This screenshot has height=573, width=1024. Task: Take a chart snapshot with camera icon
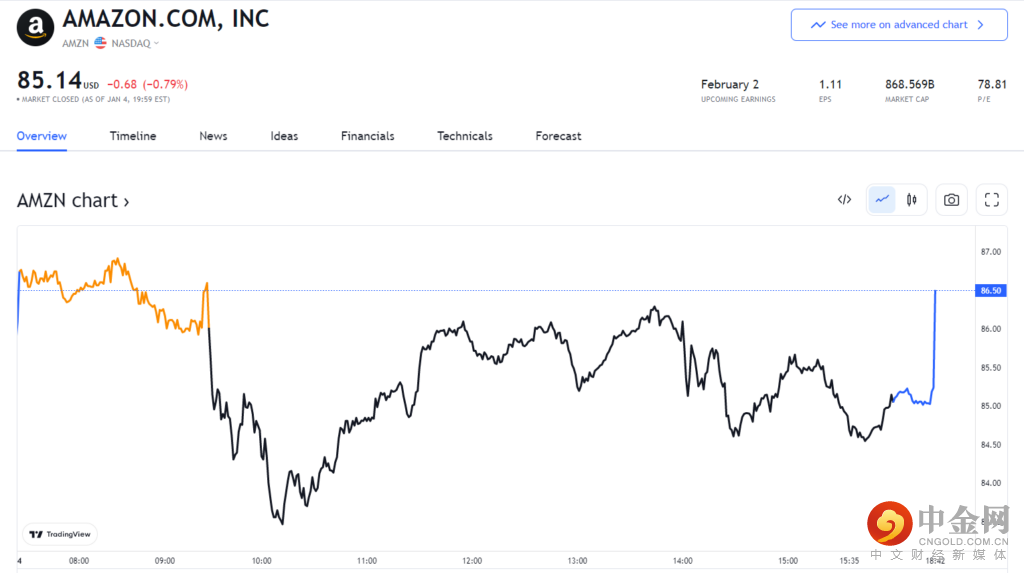point(951,200)
